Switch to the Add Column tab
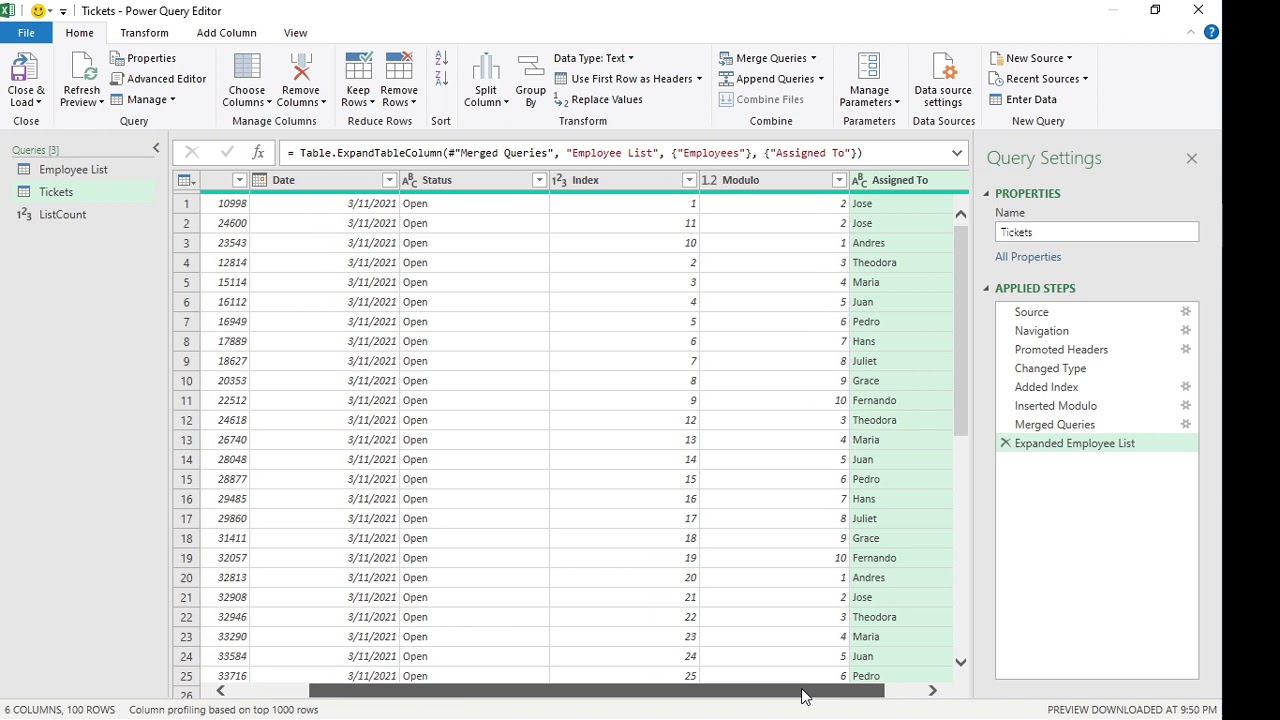Image resolution: width=1280 pixels, height=720 pixels. click(226, 33)
